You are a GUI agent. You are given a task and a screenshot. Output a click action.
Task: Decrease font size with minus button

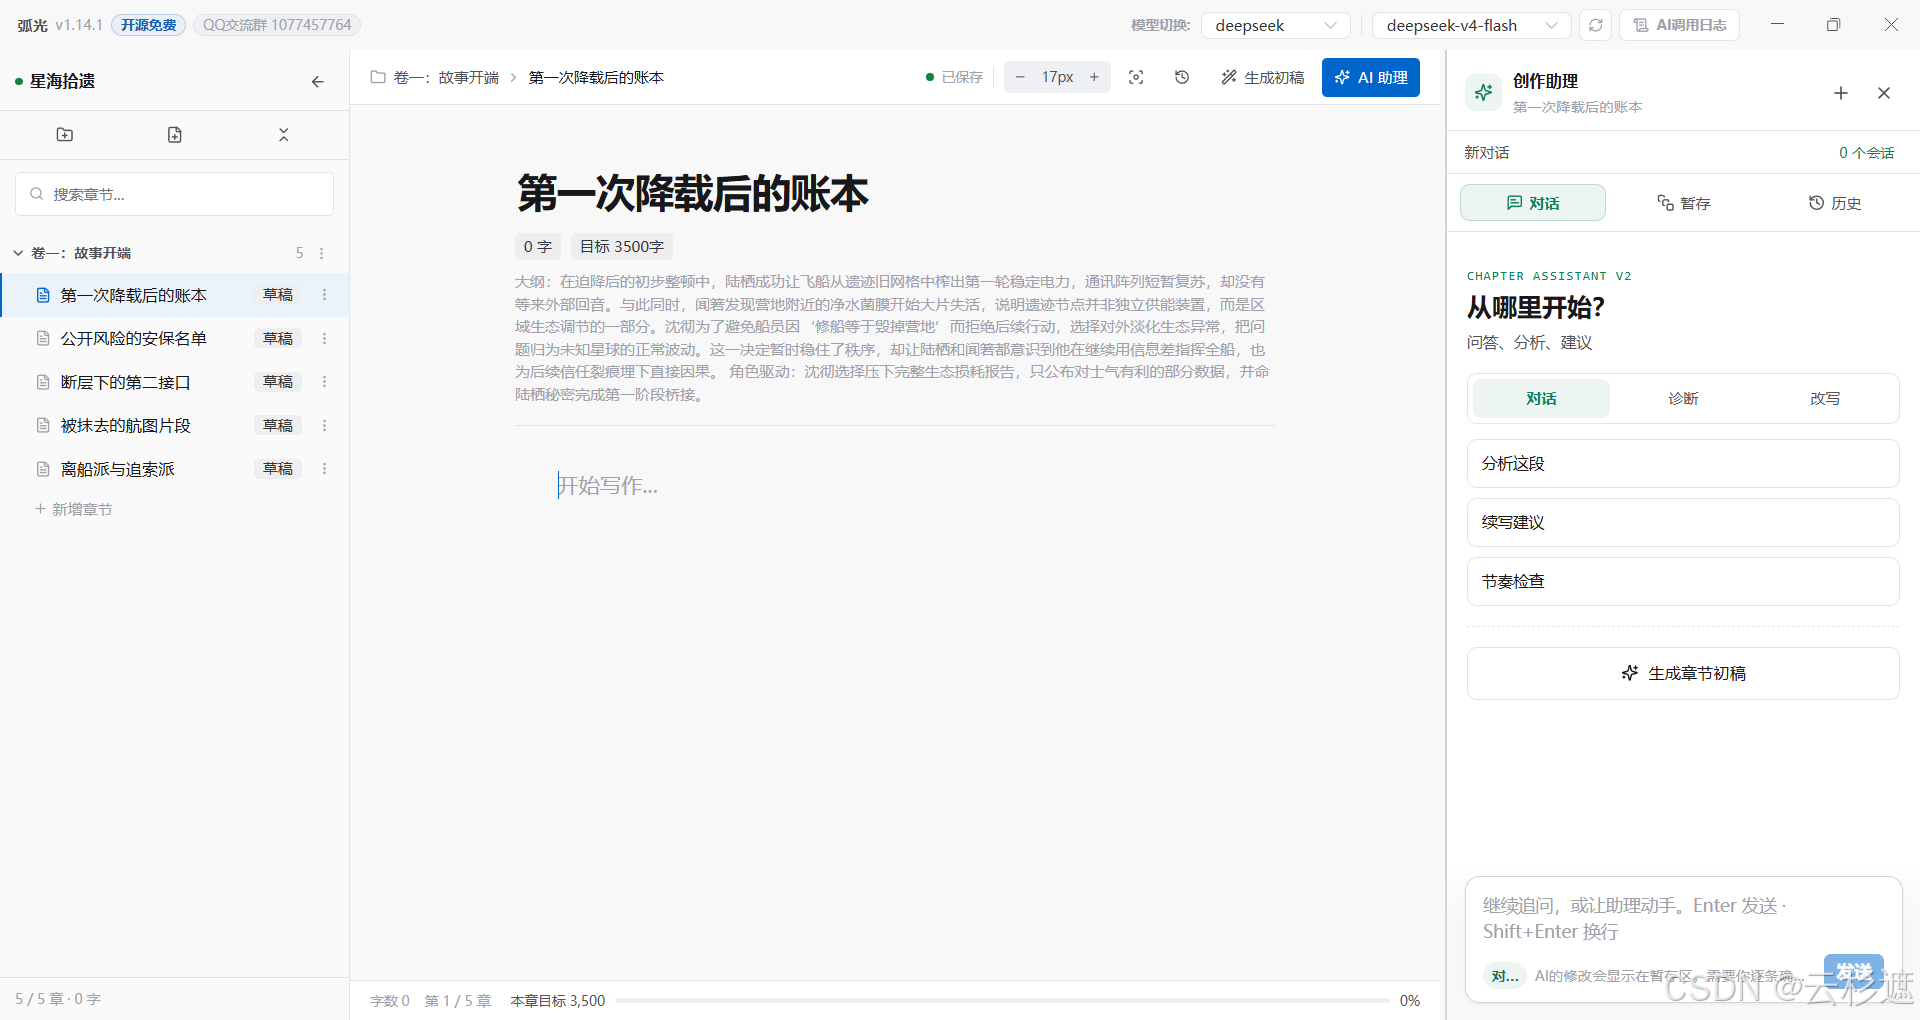click(1020, 77)
